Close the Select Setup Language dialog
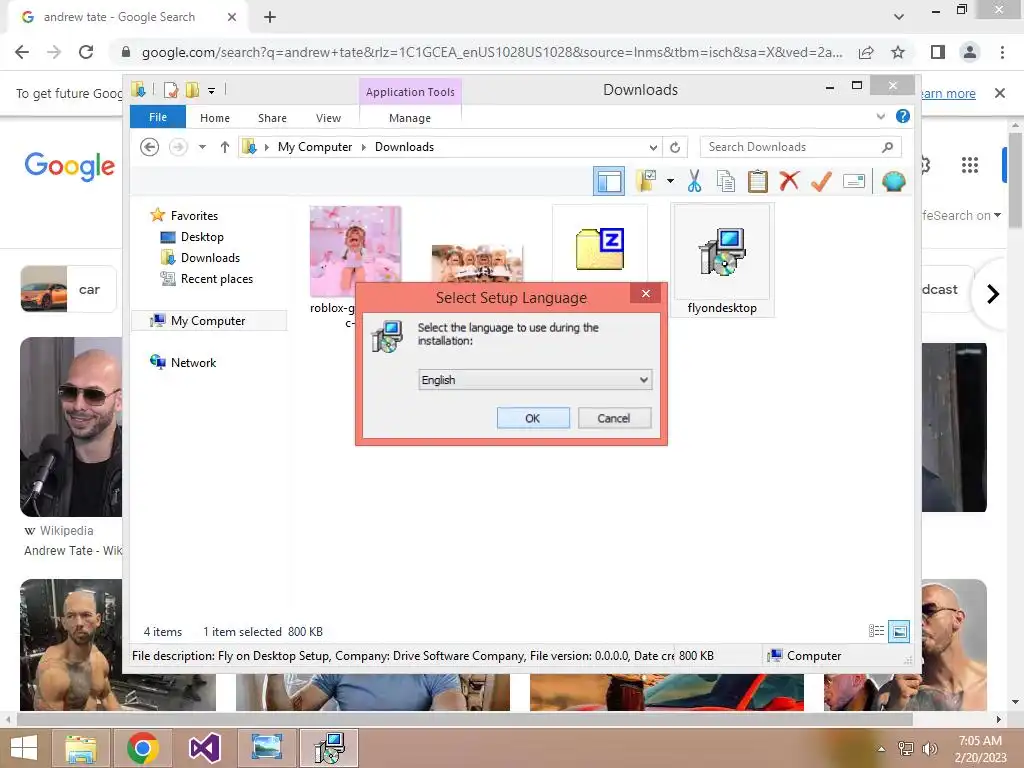 pos(646,293)
